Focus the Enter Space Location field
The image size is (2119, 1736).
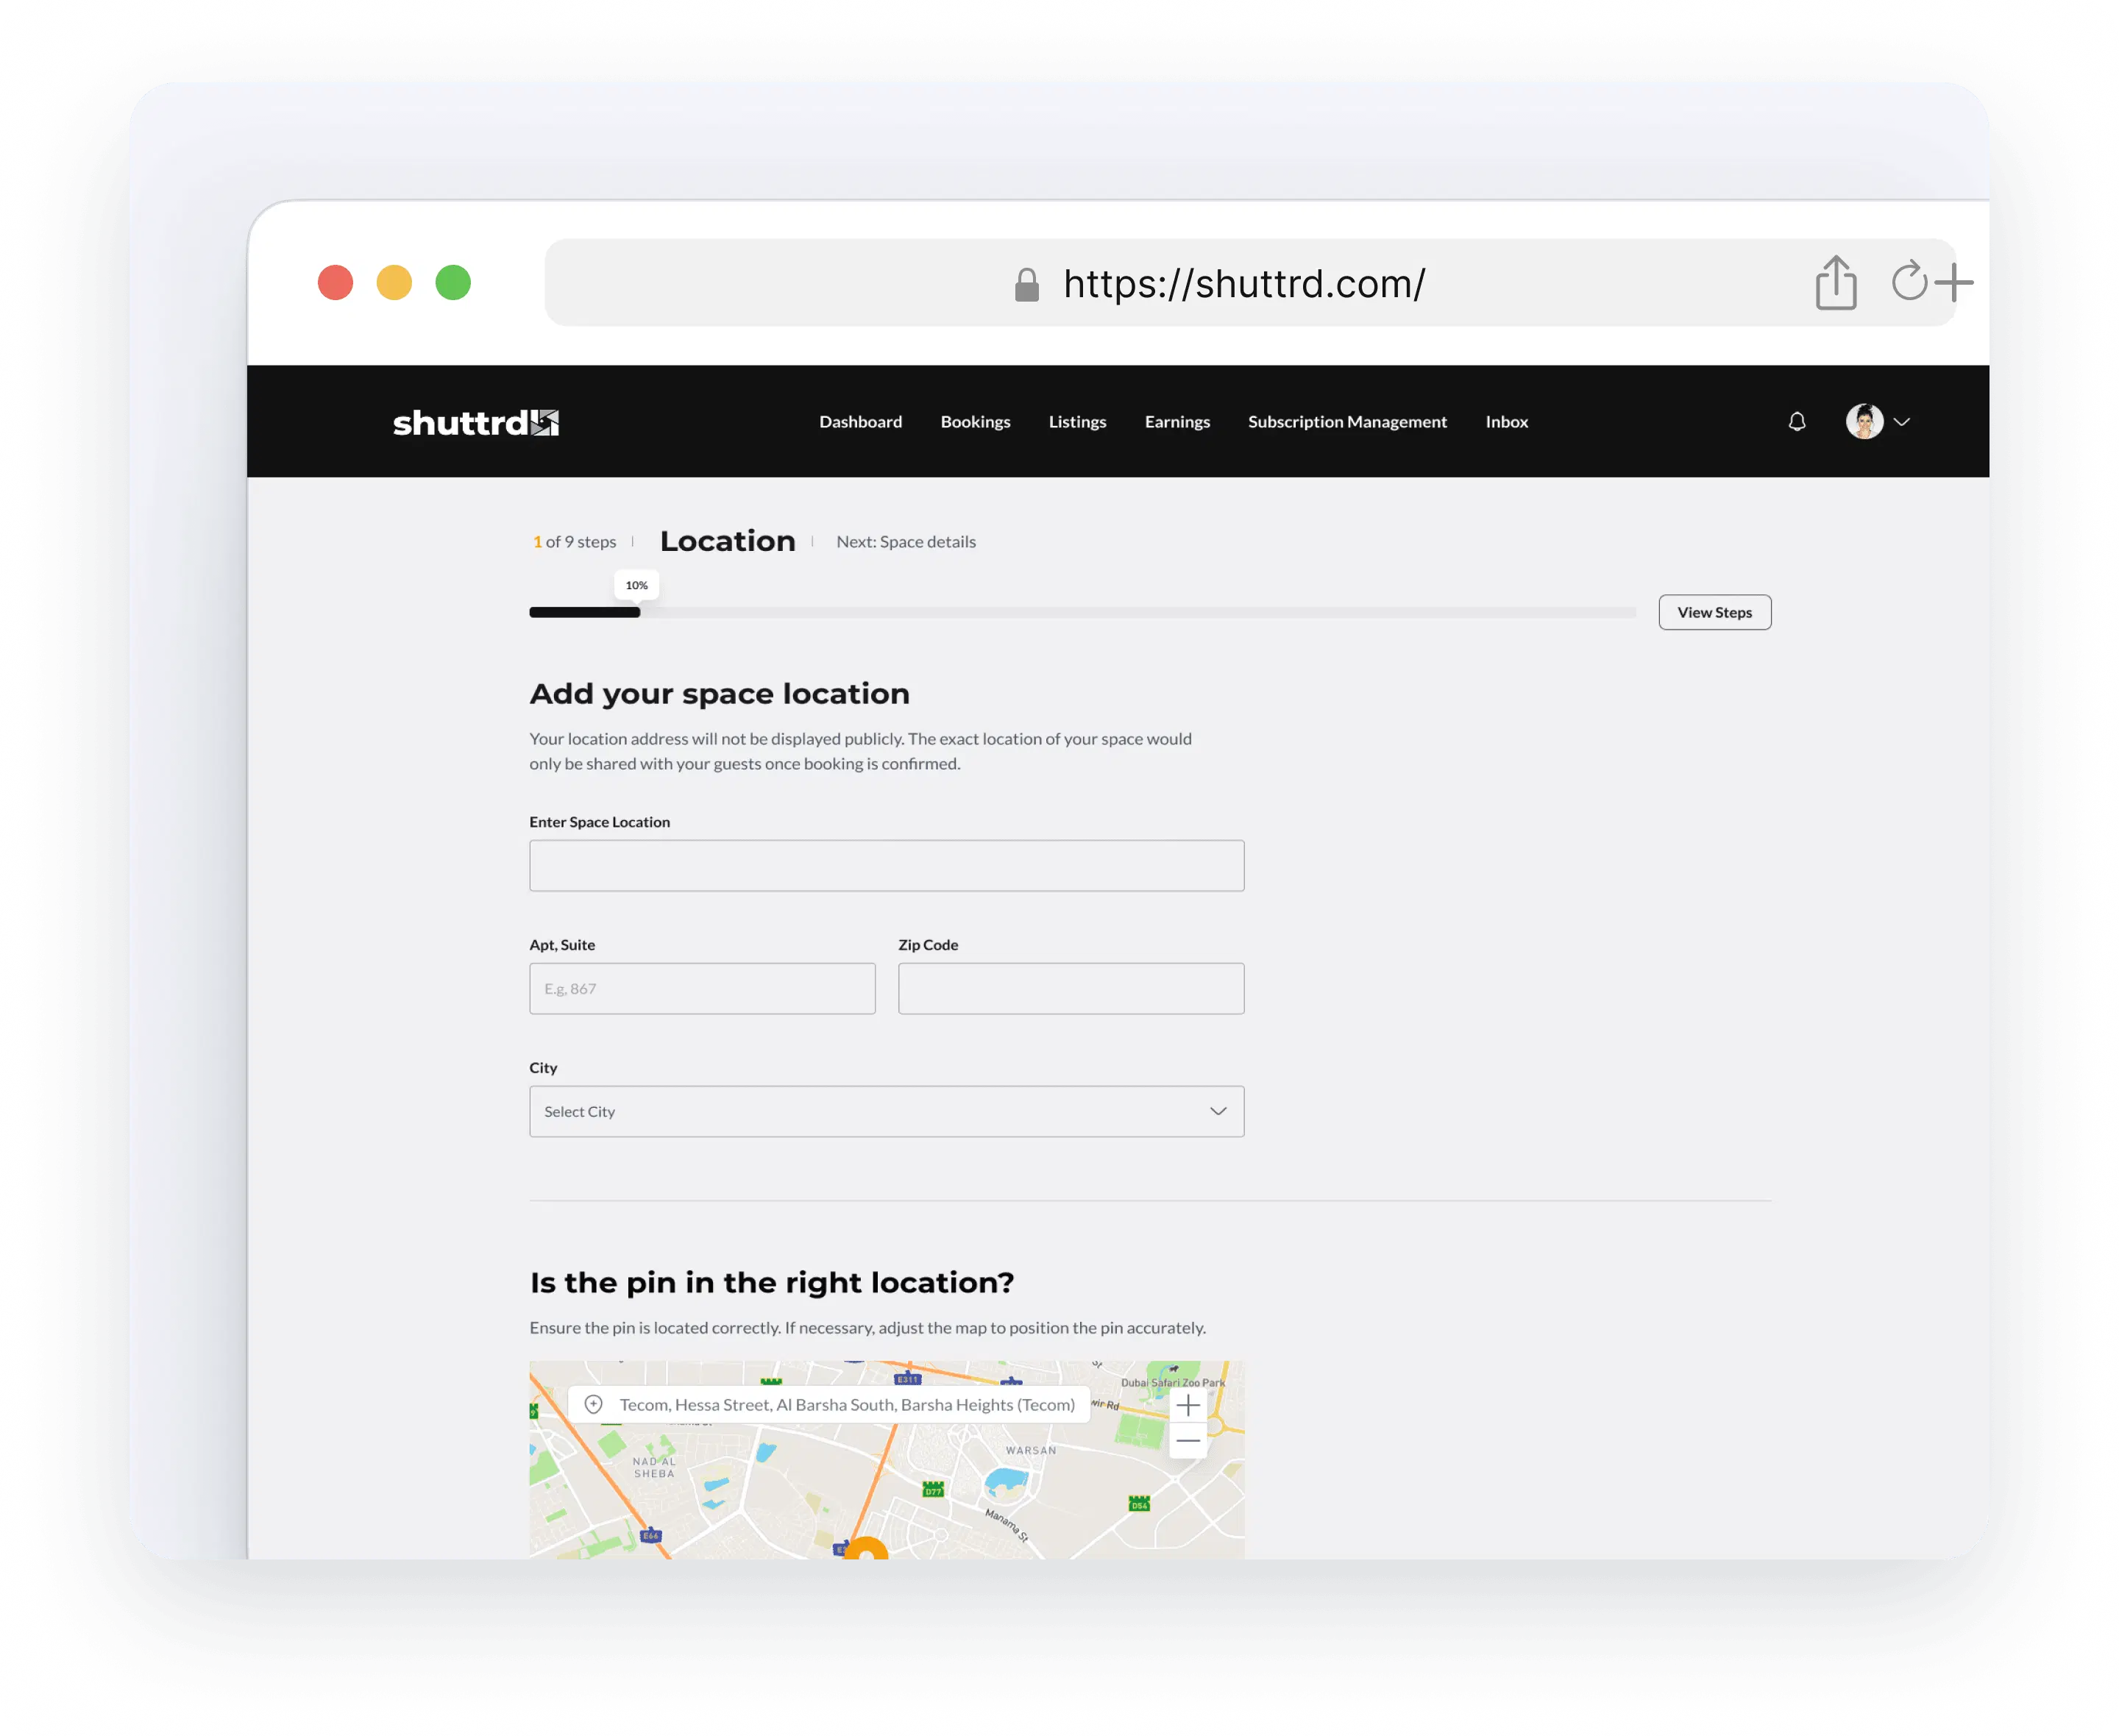886,866
